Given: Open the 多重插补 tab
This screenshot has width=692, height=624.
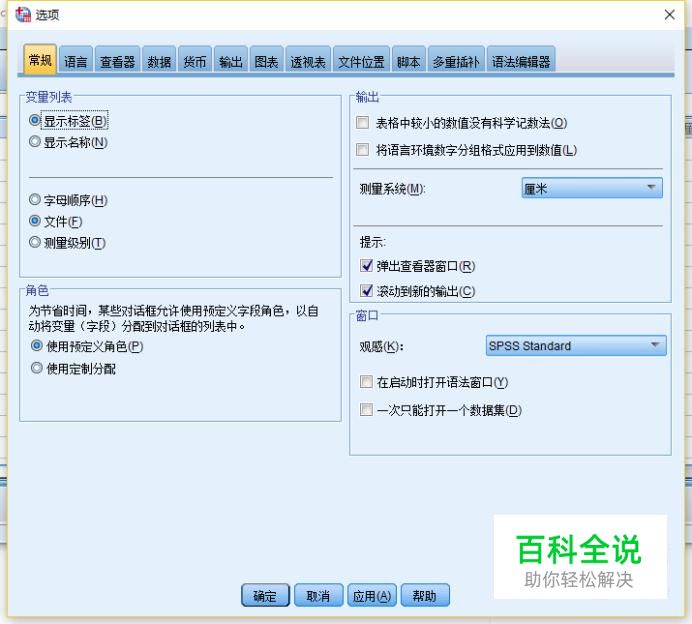Looking at the screenshot, I should click(456, 61).
